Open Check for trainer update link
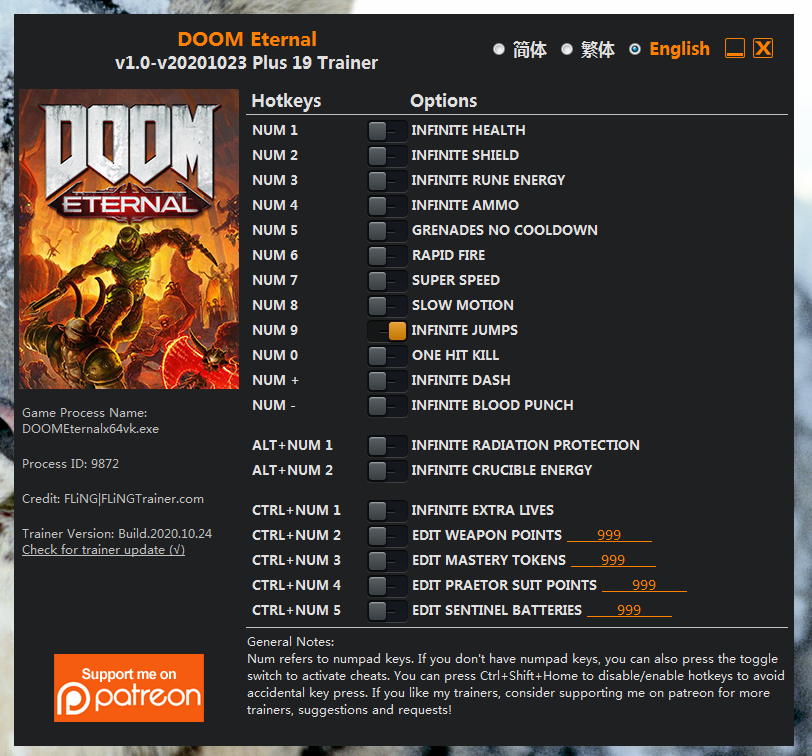This screenshot has height=756, width=812. pyautogui.click(x=104, y=550)
